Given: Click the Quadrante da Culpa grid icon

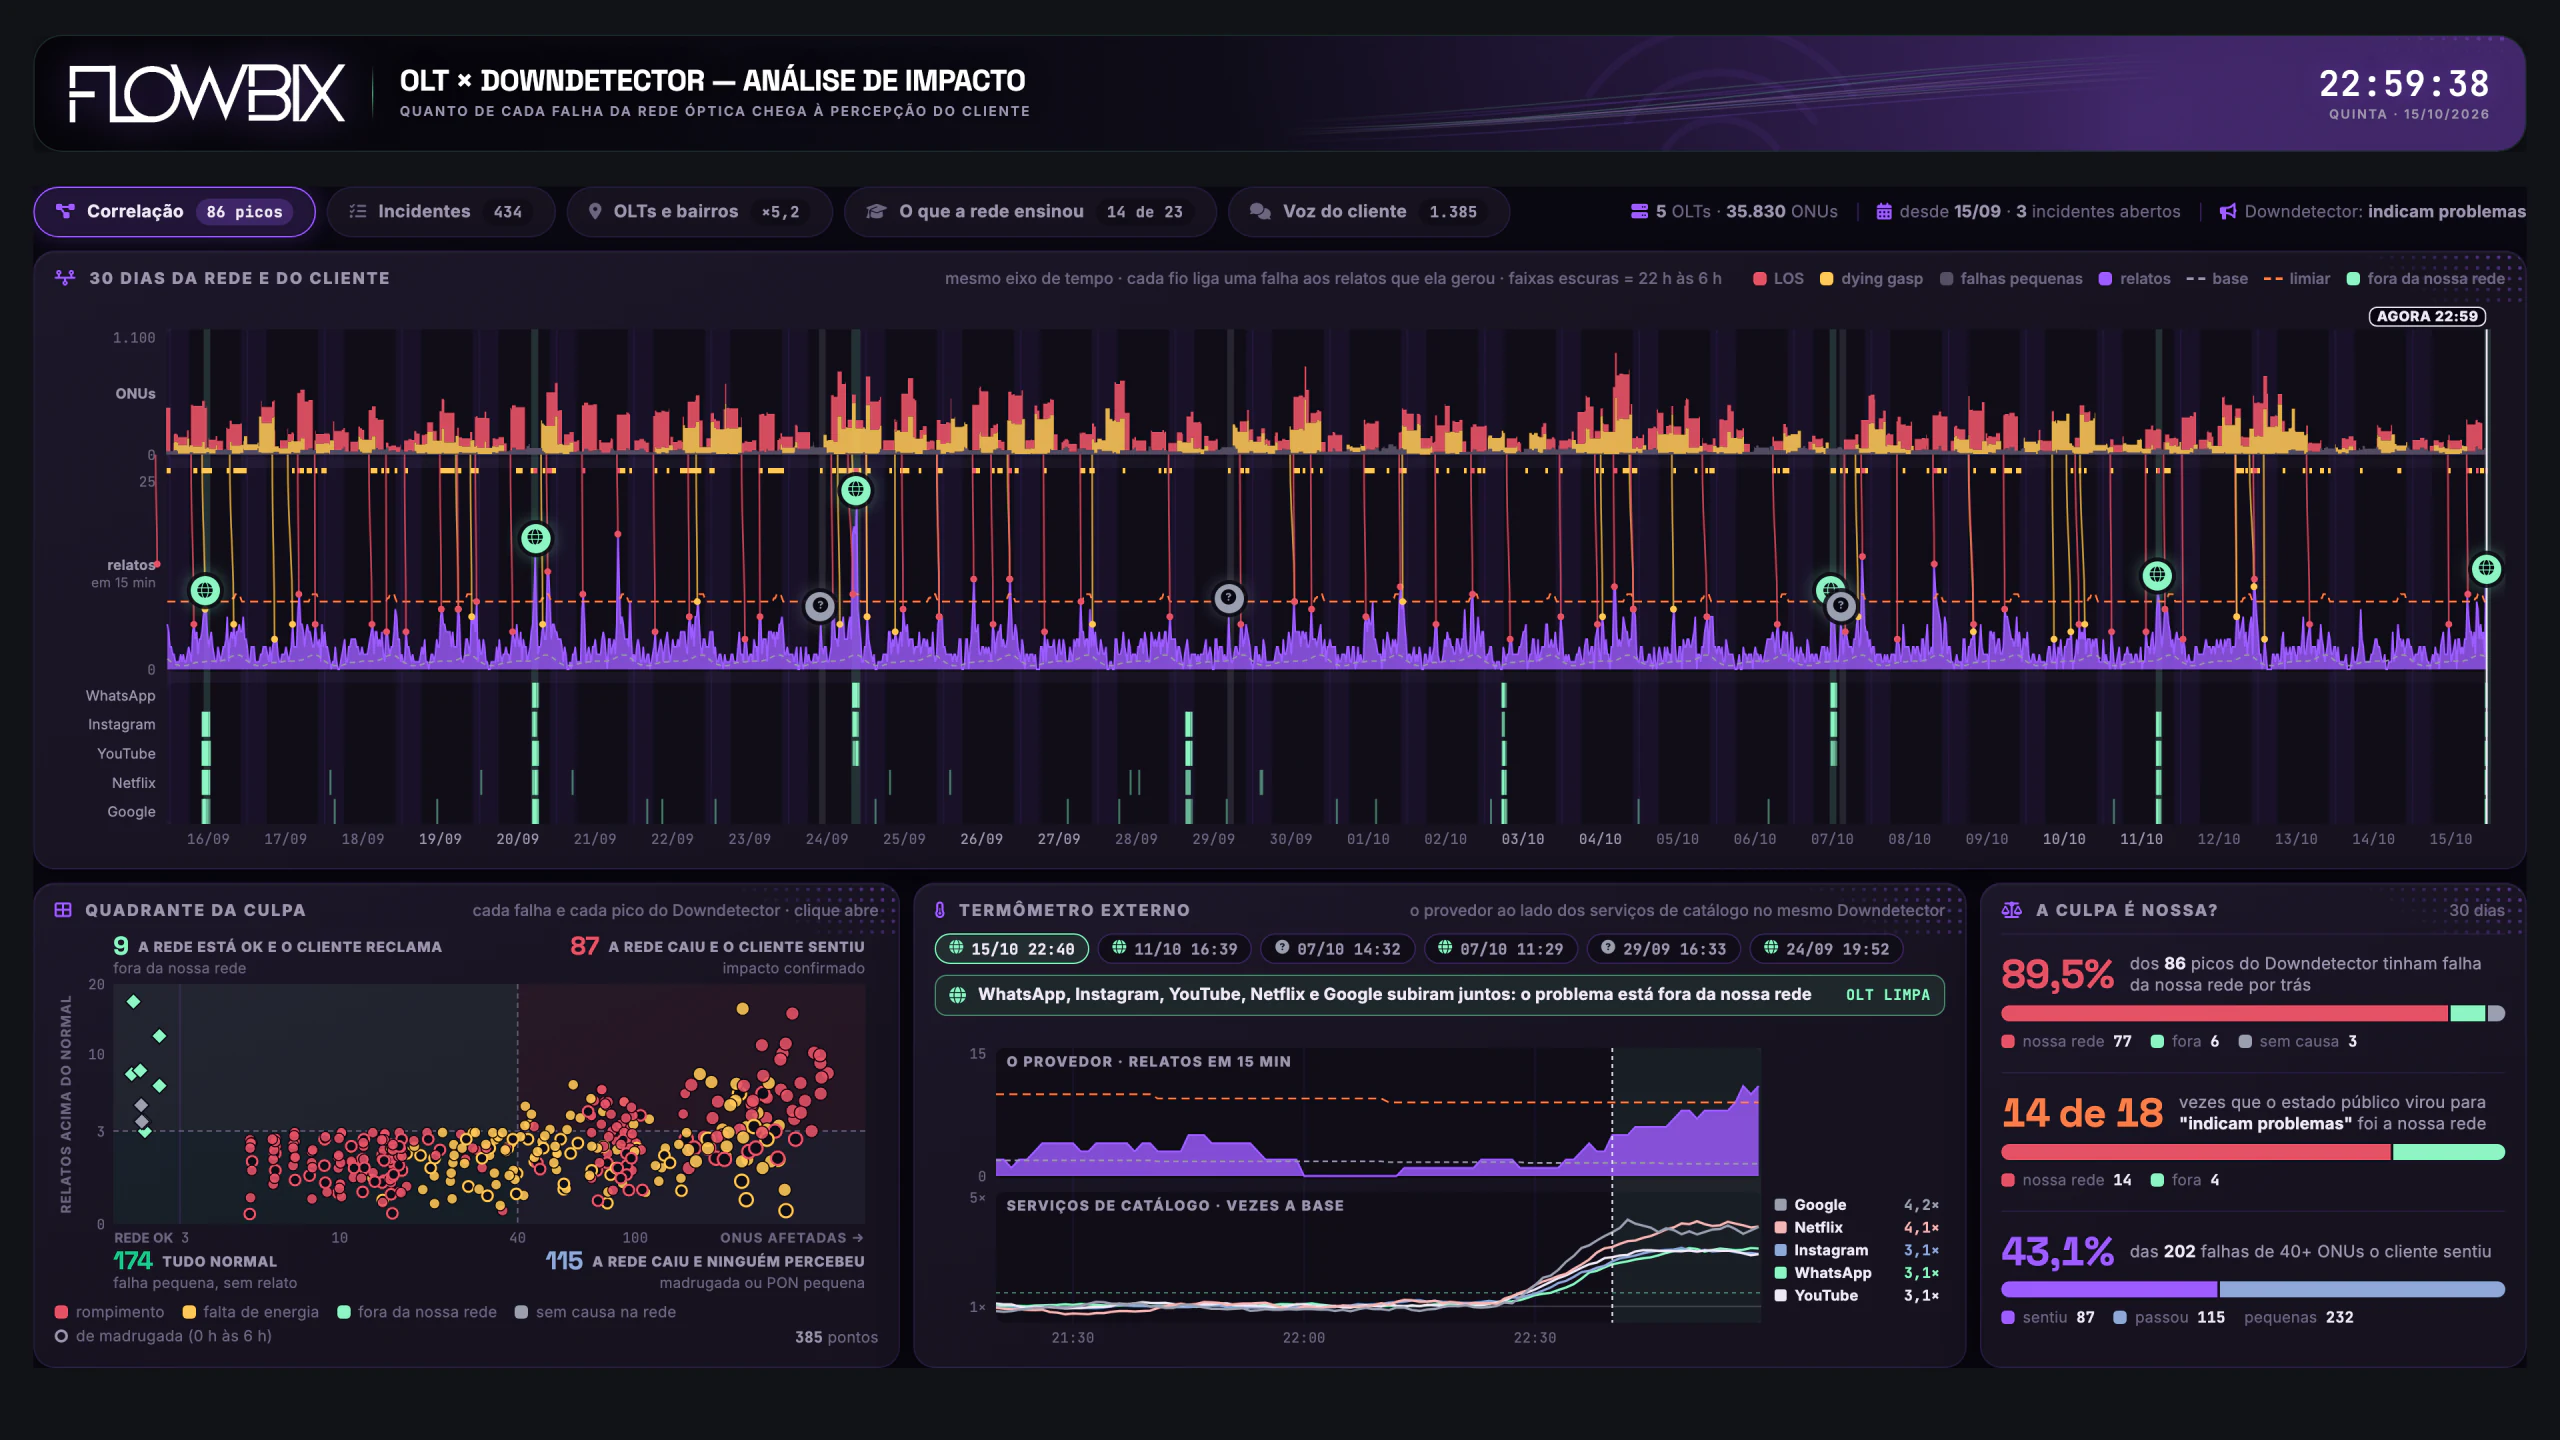Looking at the screenshot, I should 63,910.
